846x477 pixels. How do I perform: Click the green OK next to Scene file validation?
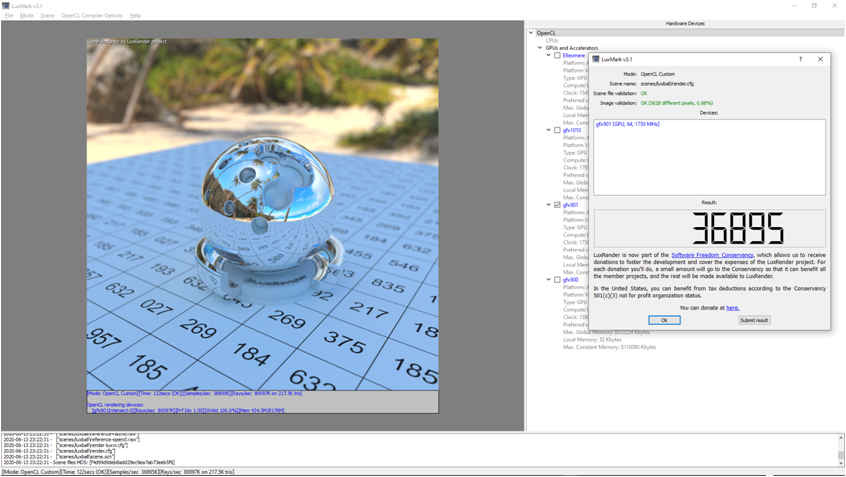click(x=644, y=93)
